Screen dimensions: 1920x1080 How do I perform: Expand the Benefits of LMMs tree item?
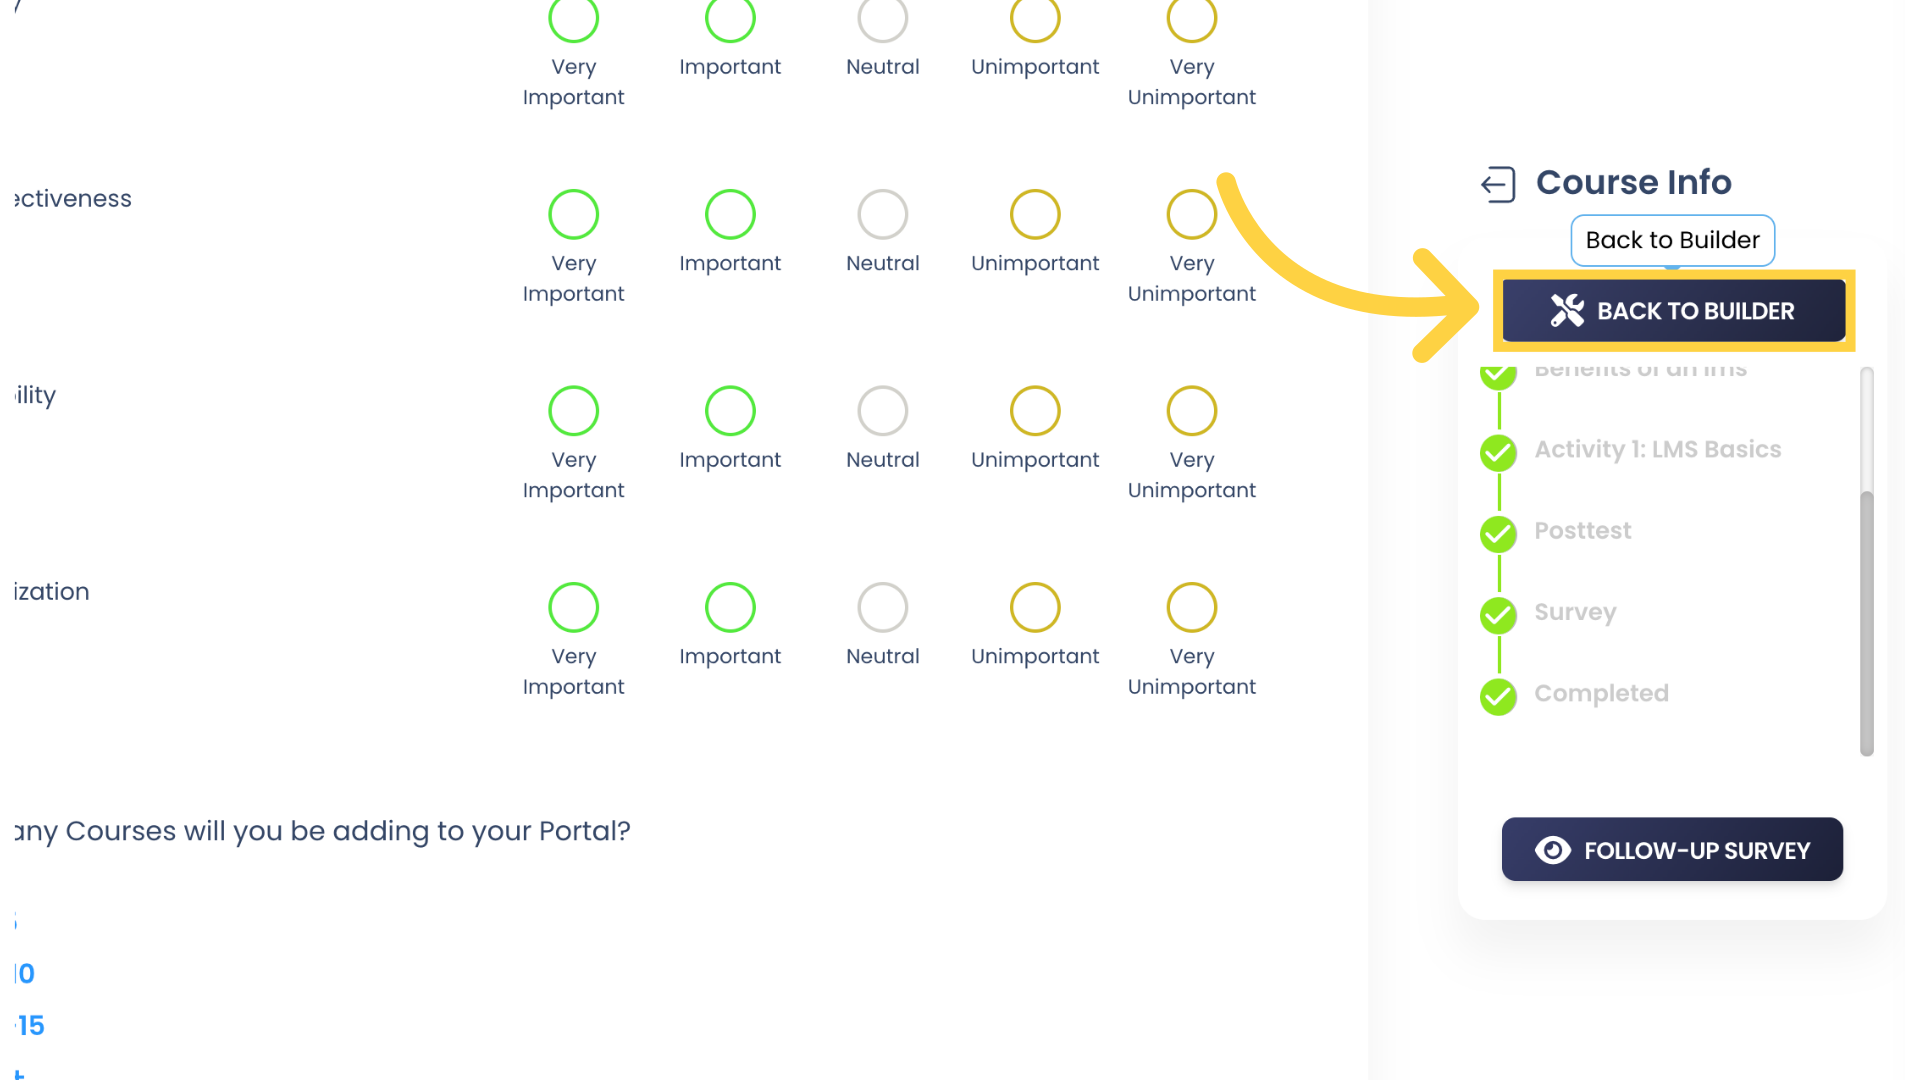tap(1640, 368)
